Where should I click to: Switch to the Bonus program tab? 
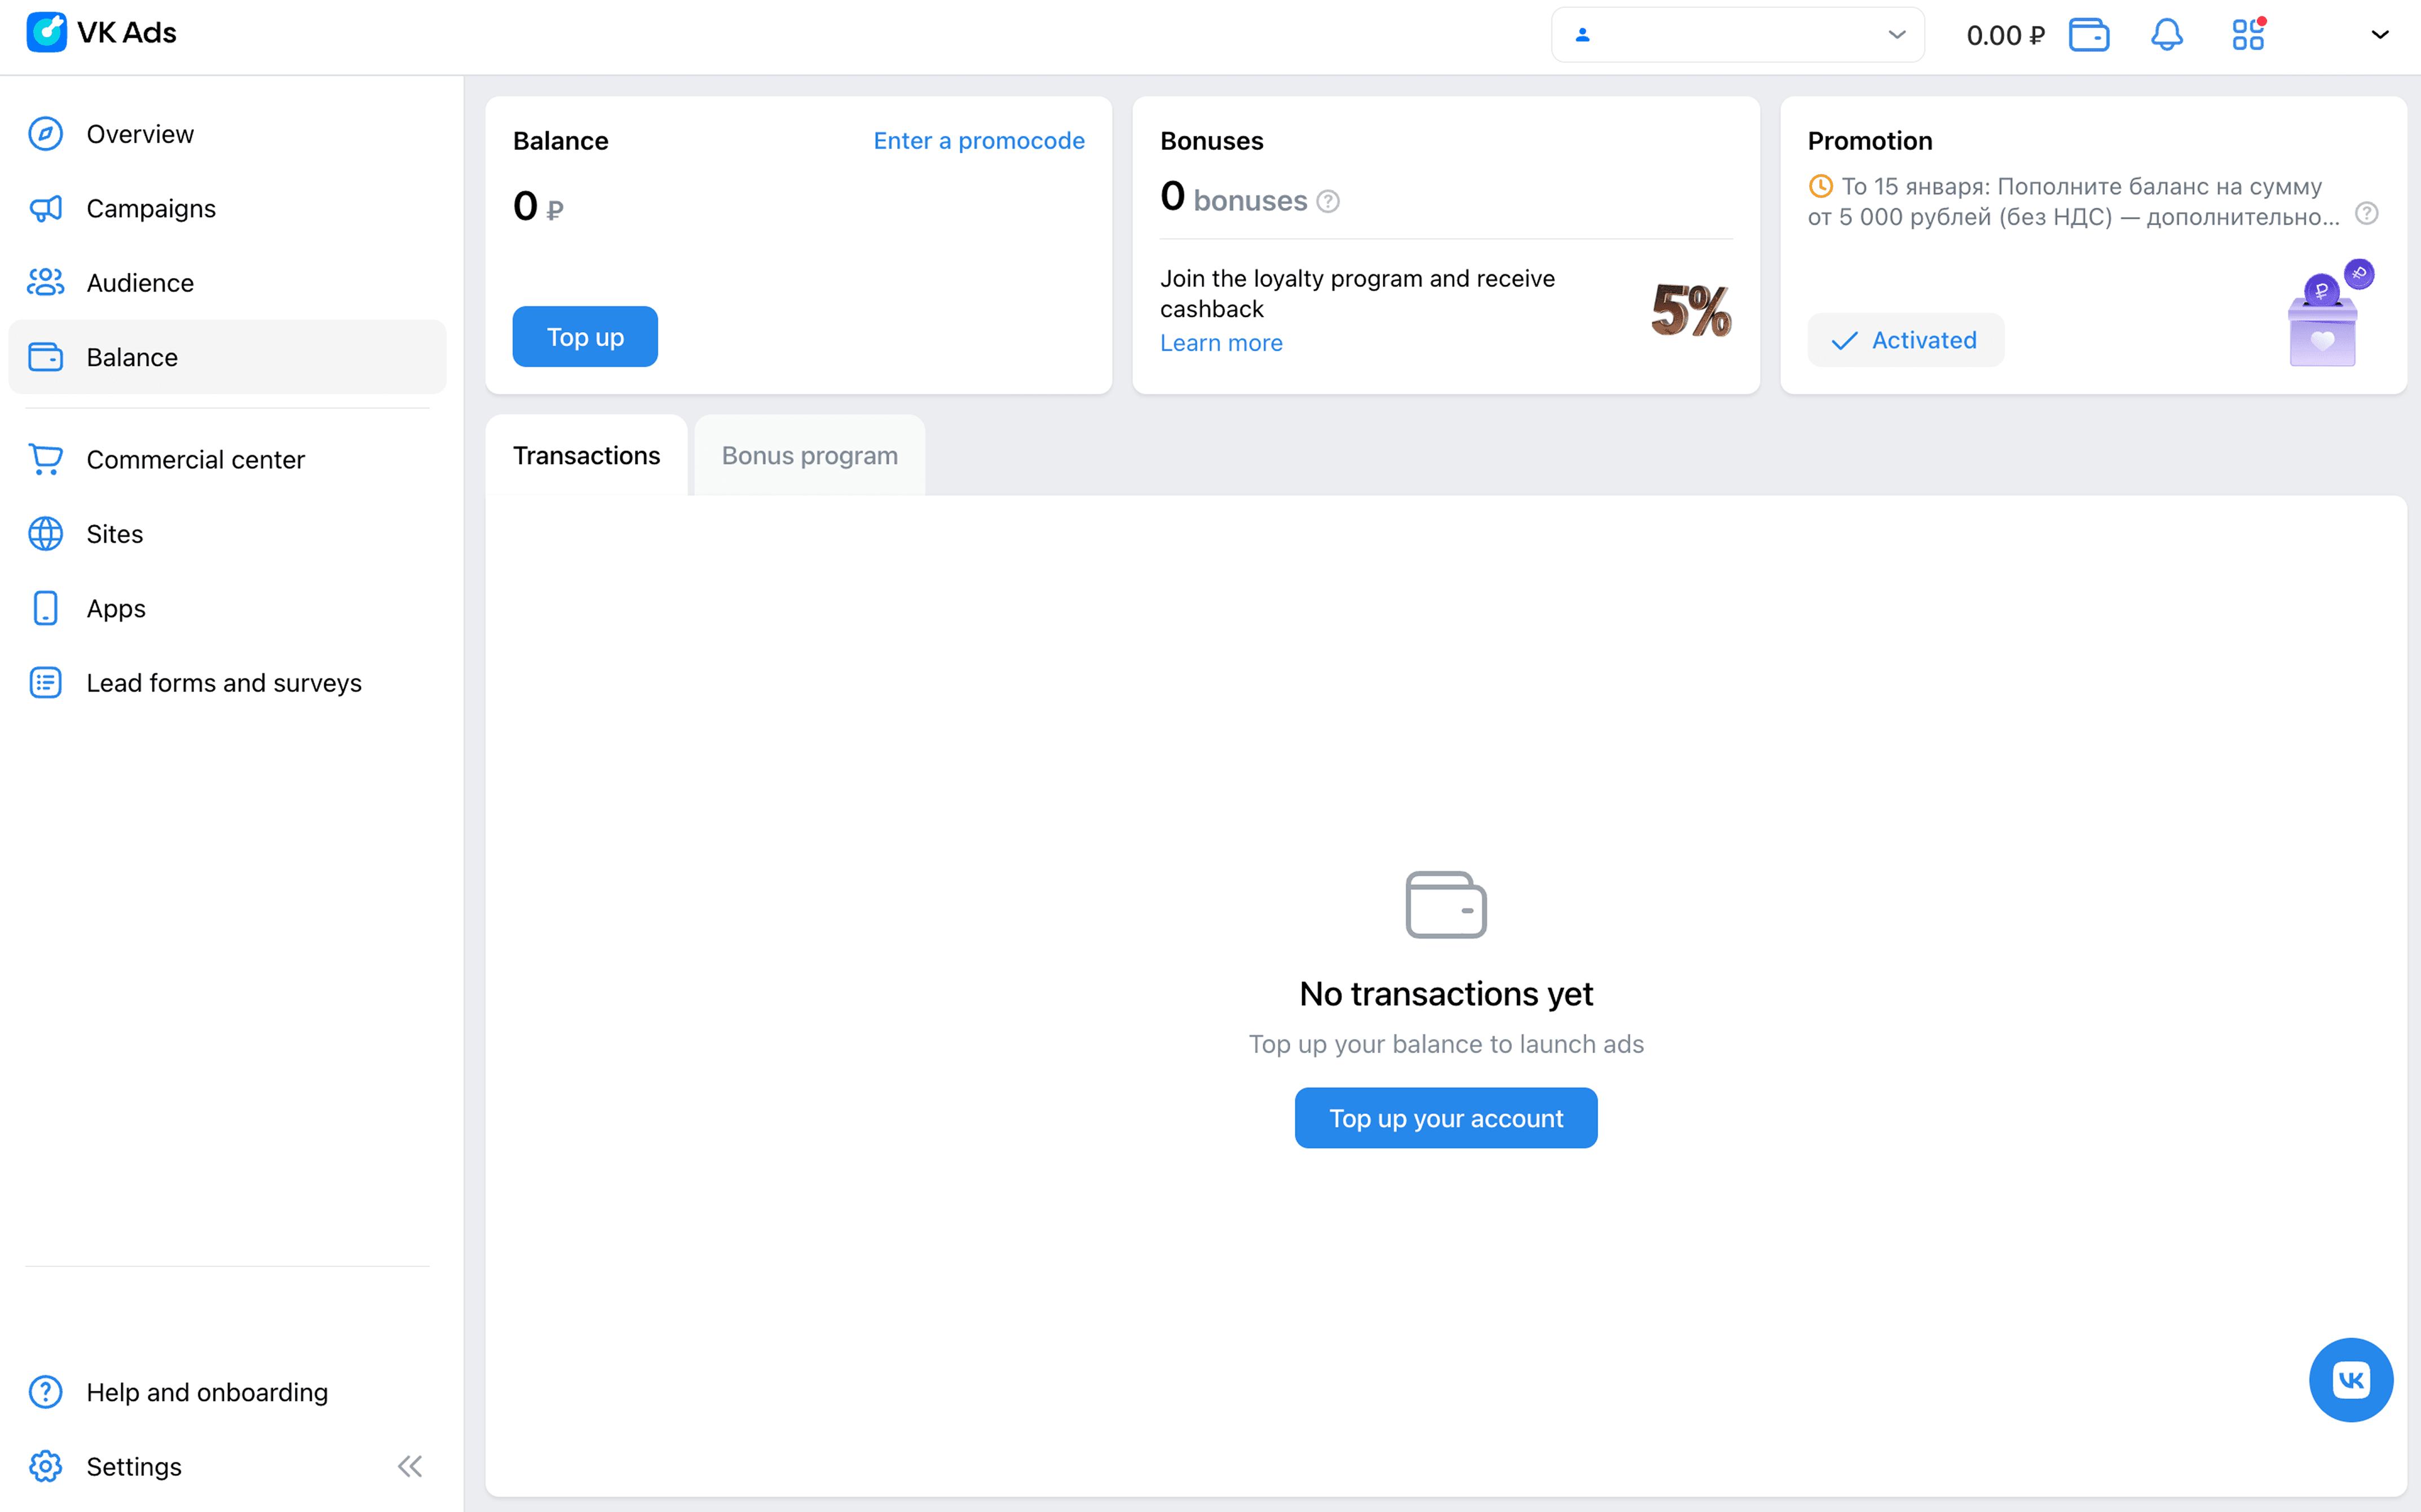tap(809, 456)
